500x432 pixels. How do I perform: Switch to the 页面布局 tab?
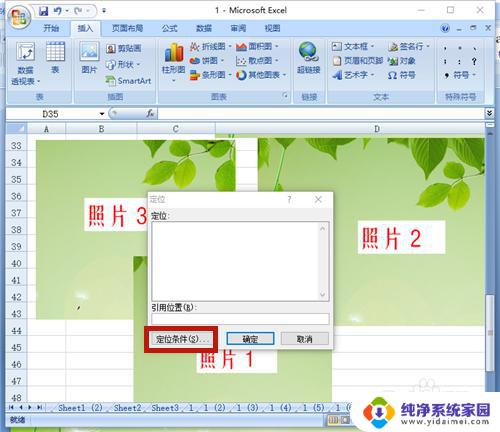[x=127, y=28]
